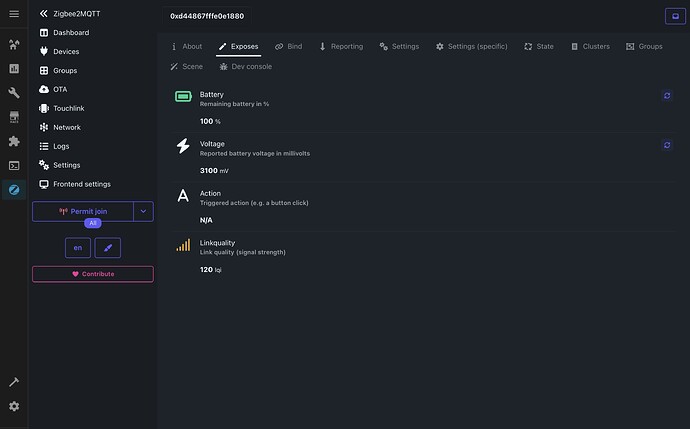Click the Permit join button
This screenshot has width=690, height=429.
pos(83,211)
